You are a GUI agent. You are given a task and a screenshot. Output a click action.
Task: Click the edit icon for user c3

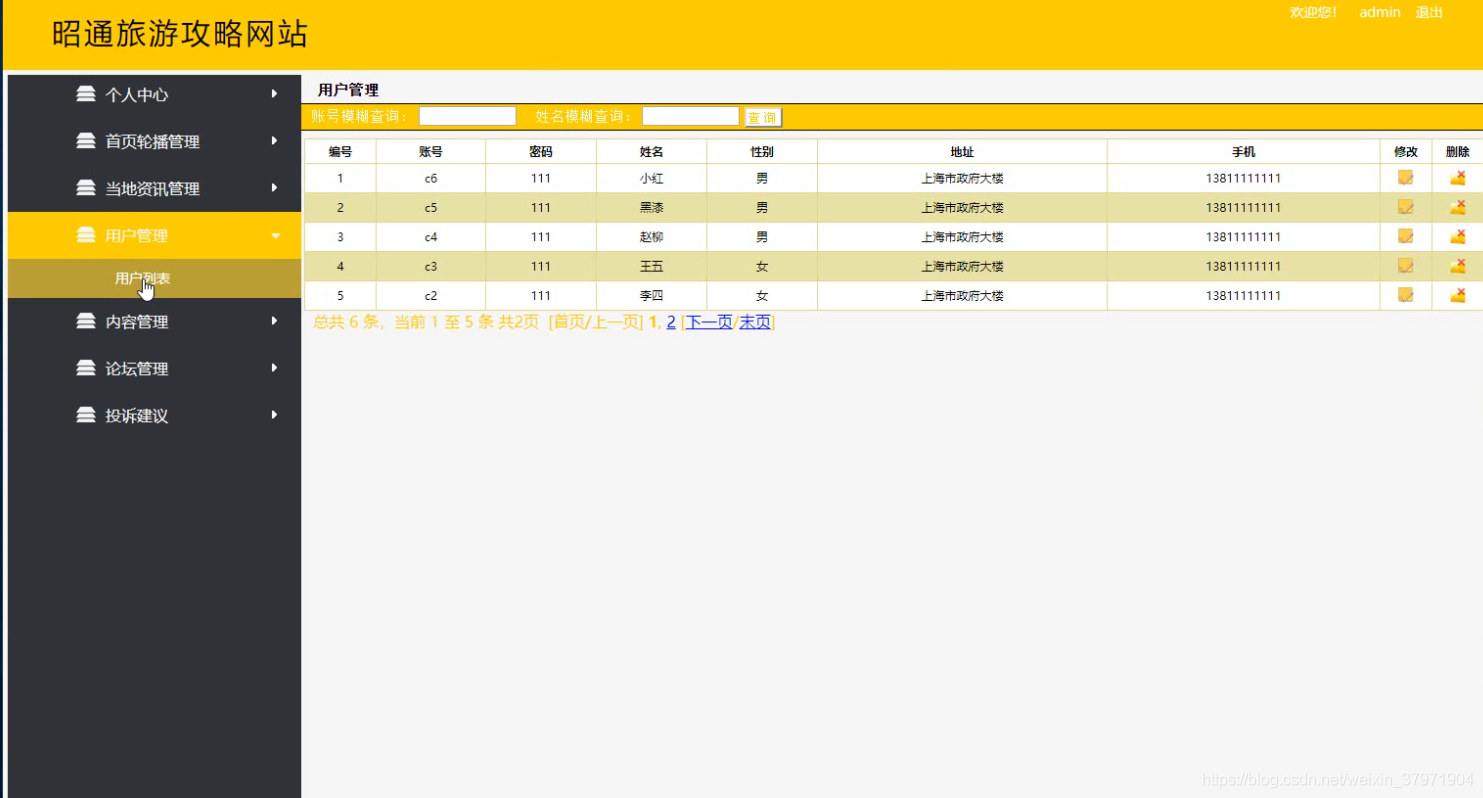[x=1405, y=266]
